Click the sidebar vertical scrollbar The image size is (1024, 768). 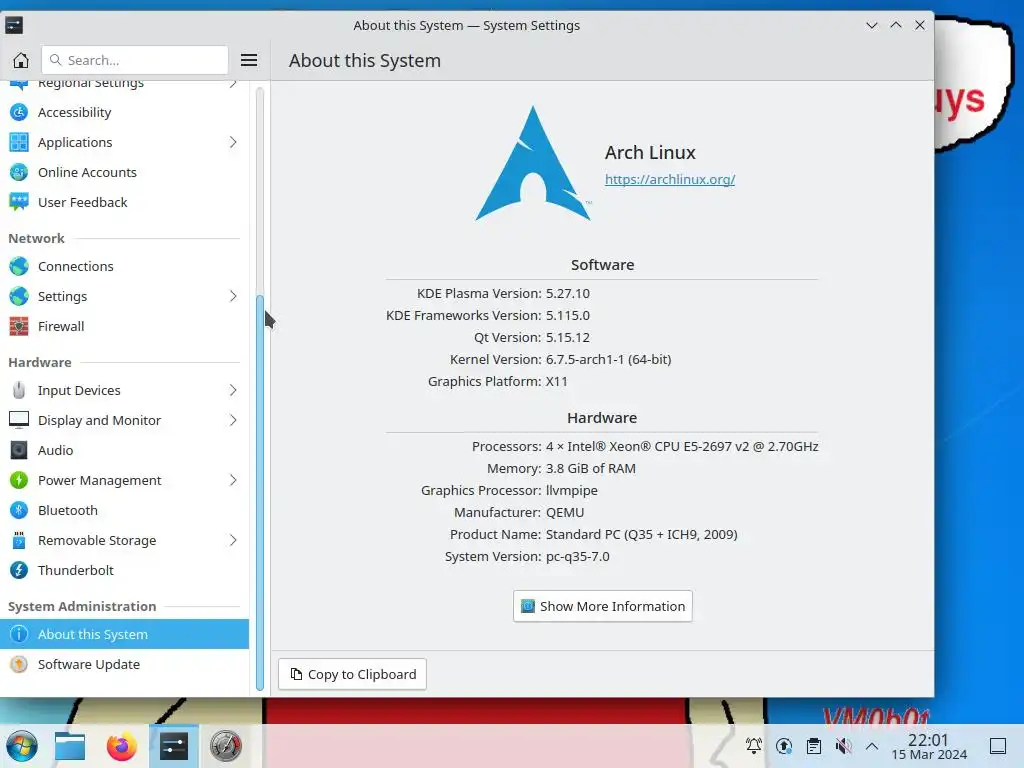pyautogui.click(x=260, y=491)
